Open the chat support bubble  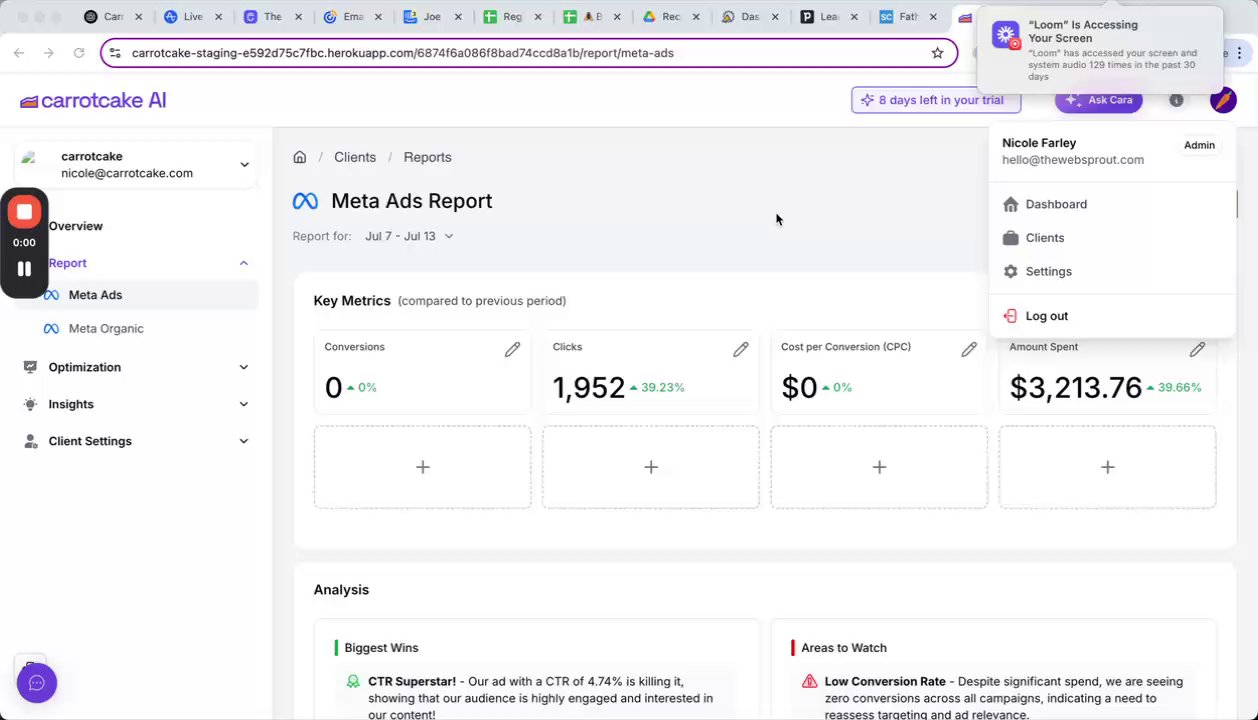[x=37, y=683]
